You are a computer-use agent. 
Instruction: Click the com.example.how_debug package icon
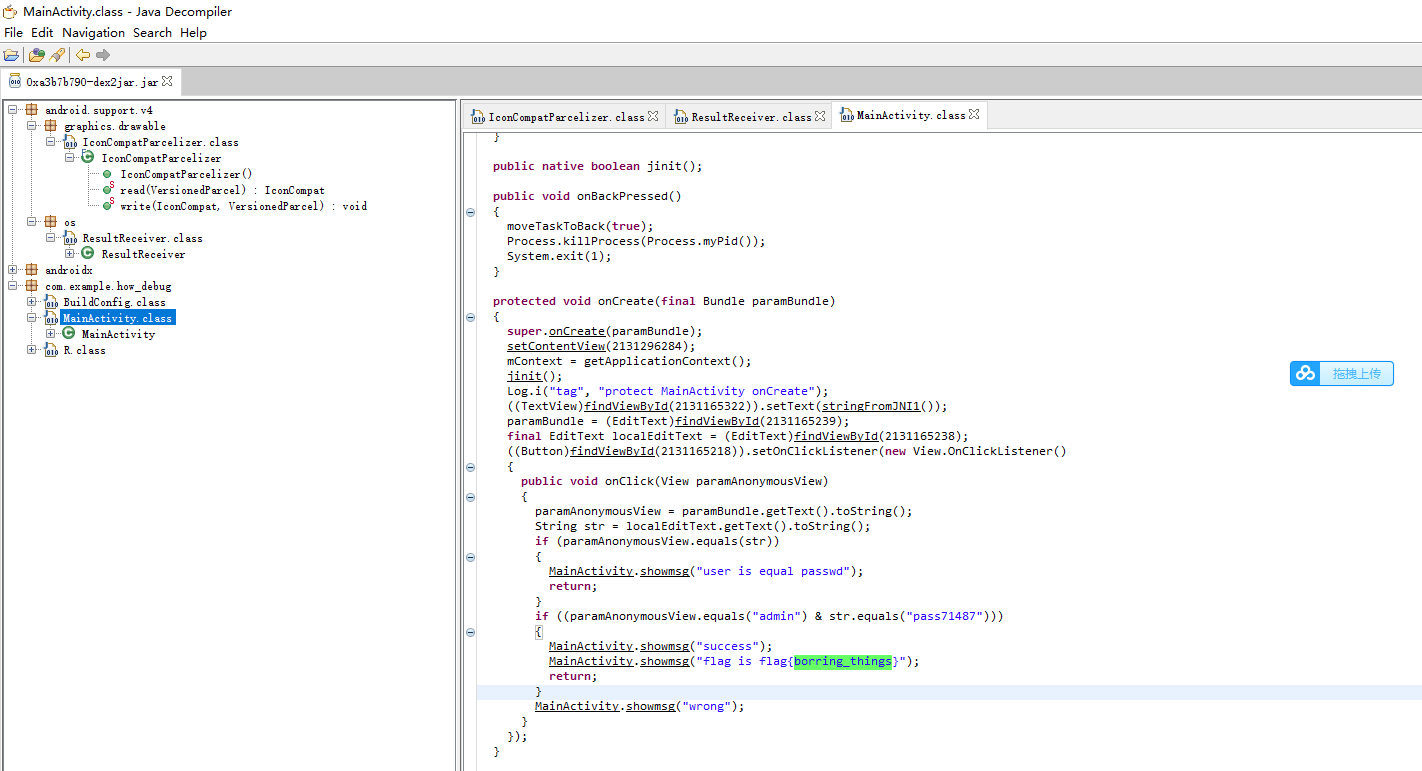(32, 286)
